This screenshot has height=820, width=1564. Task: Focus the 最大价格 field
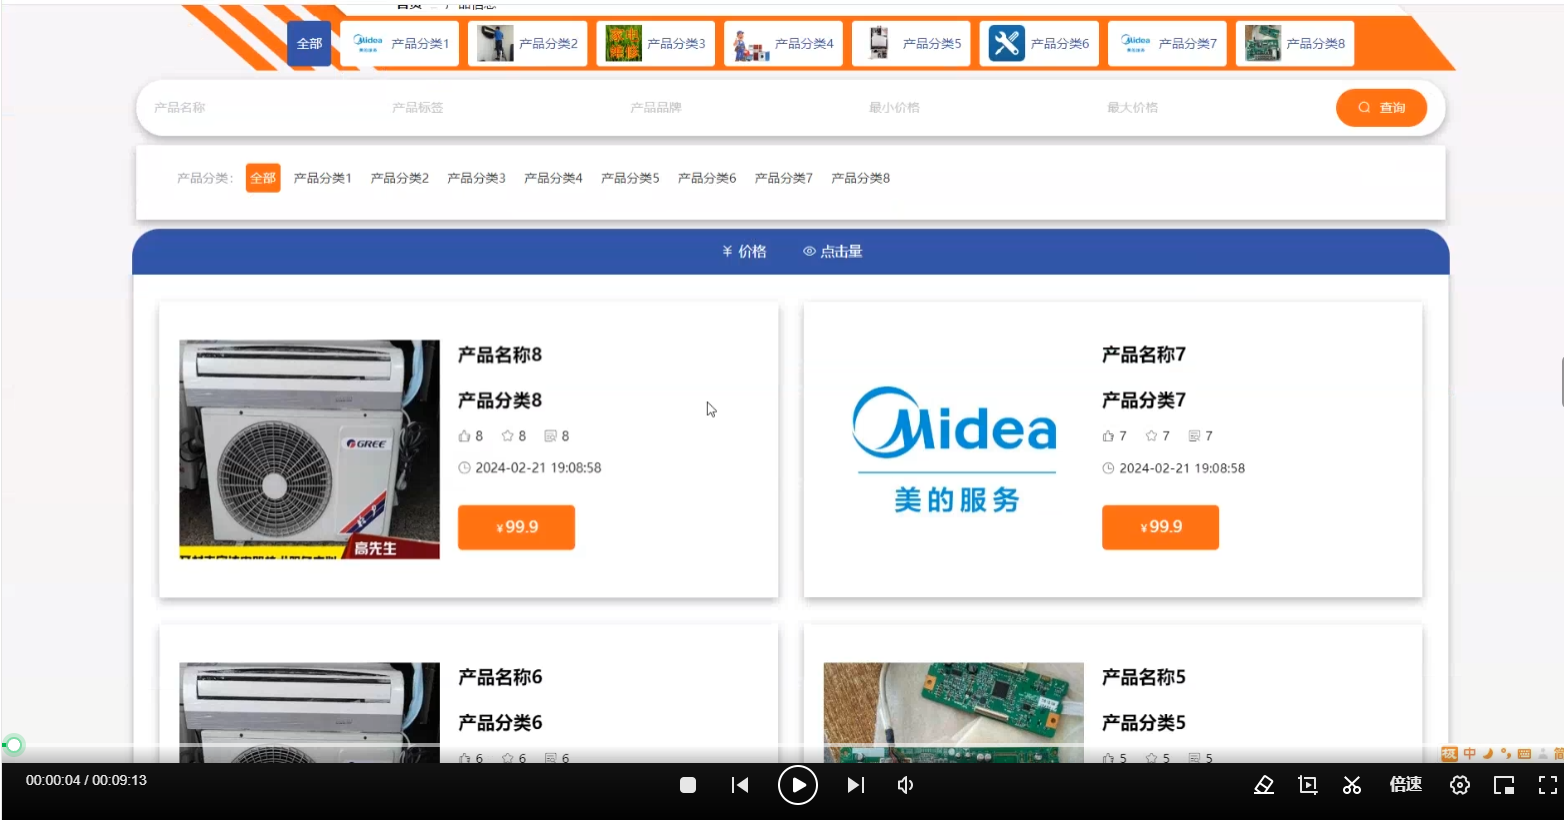click(x=1214, y=108)
